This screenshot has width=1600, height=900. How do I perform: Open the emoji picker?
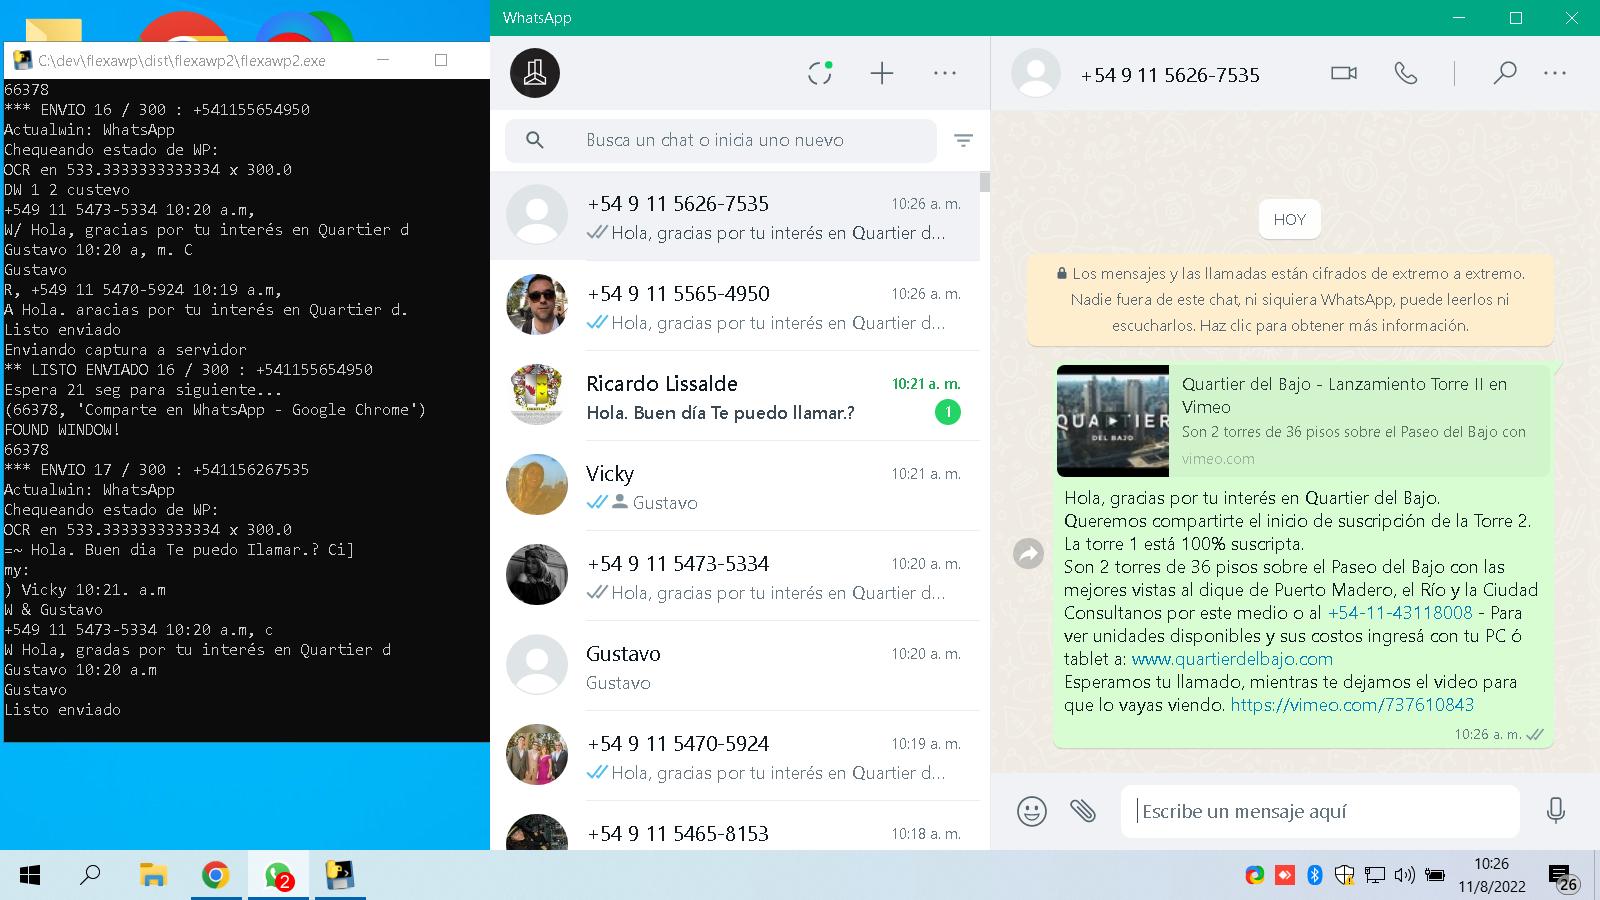pos(1031,811)
